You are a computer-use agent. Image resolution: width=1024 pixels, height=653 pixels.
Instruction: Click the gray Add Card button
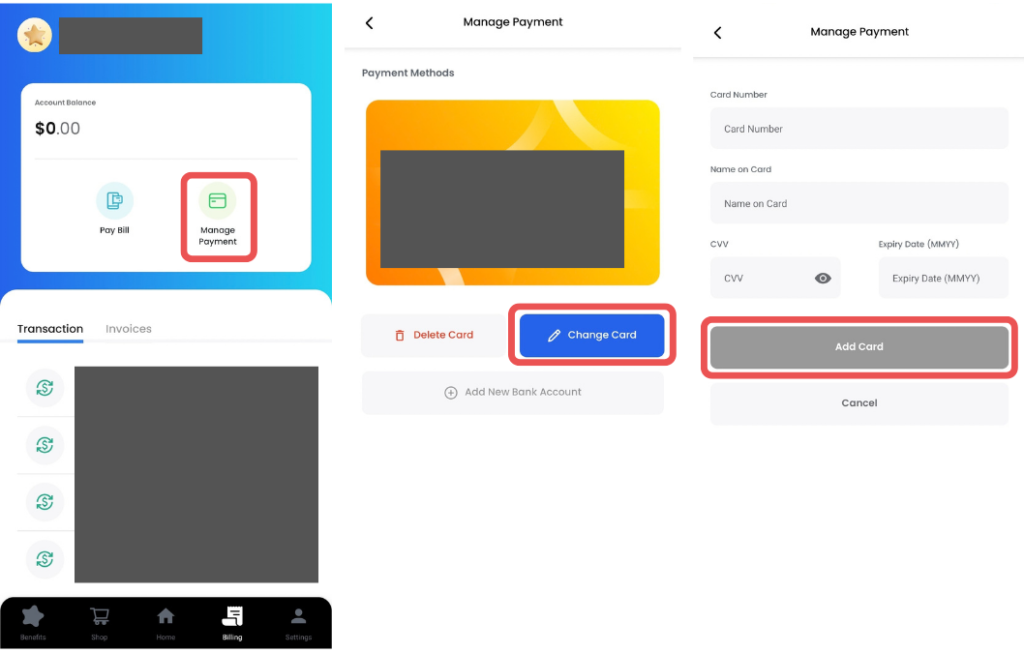click(859, 347)
